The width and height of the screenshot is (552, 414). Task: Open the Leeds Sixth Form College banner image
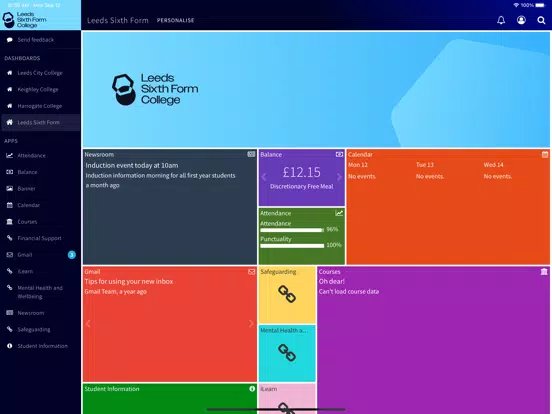[x=316, y=89]
